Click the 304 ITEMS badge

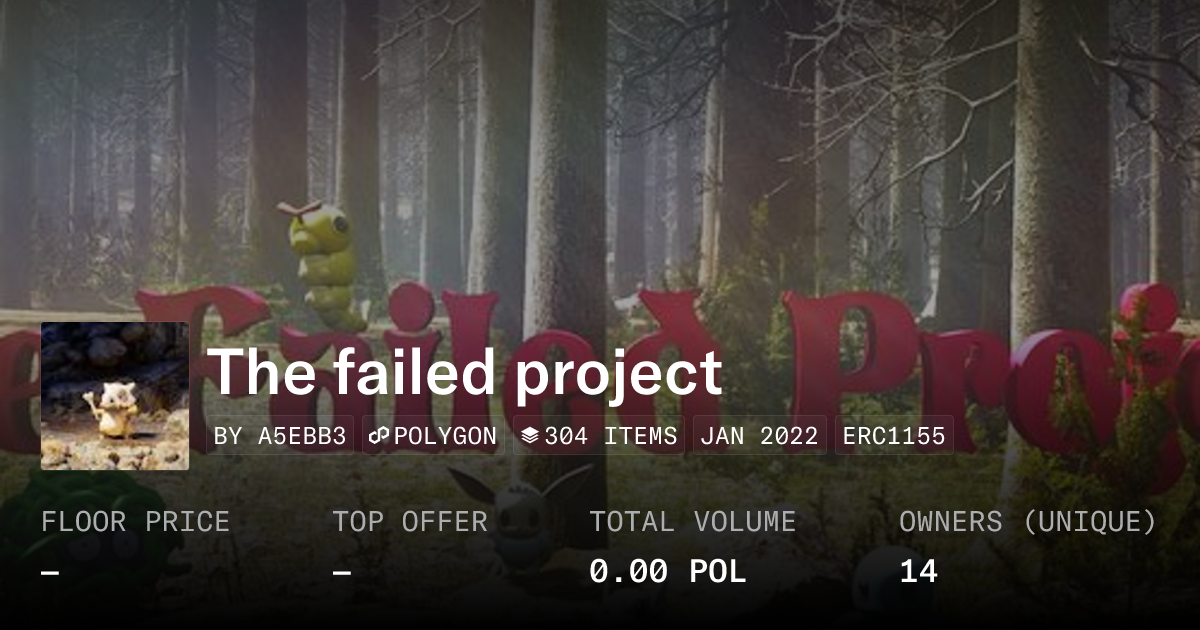(599, 436)
